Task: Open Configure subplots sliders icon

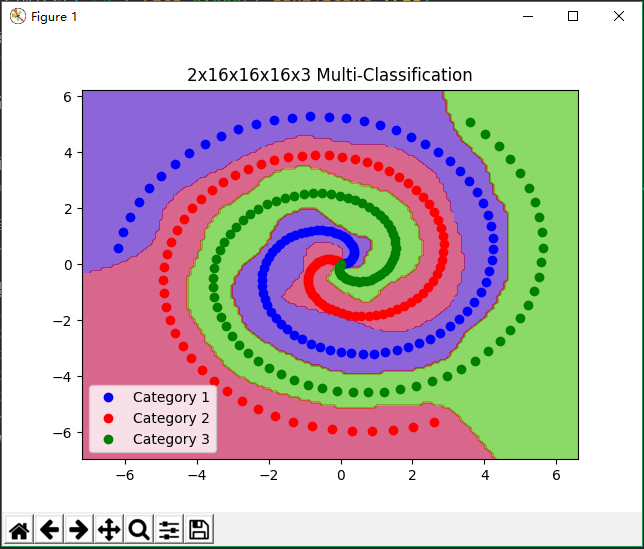Action: (x=169, y=530)
